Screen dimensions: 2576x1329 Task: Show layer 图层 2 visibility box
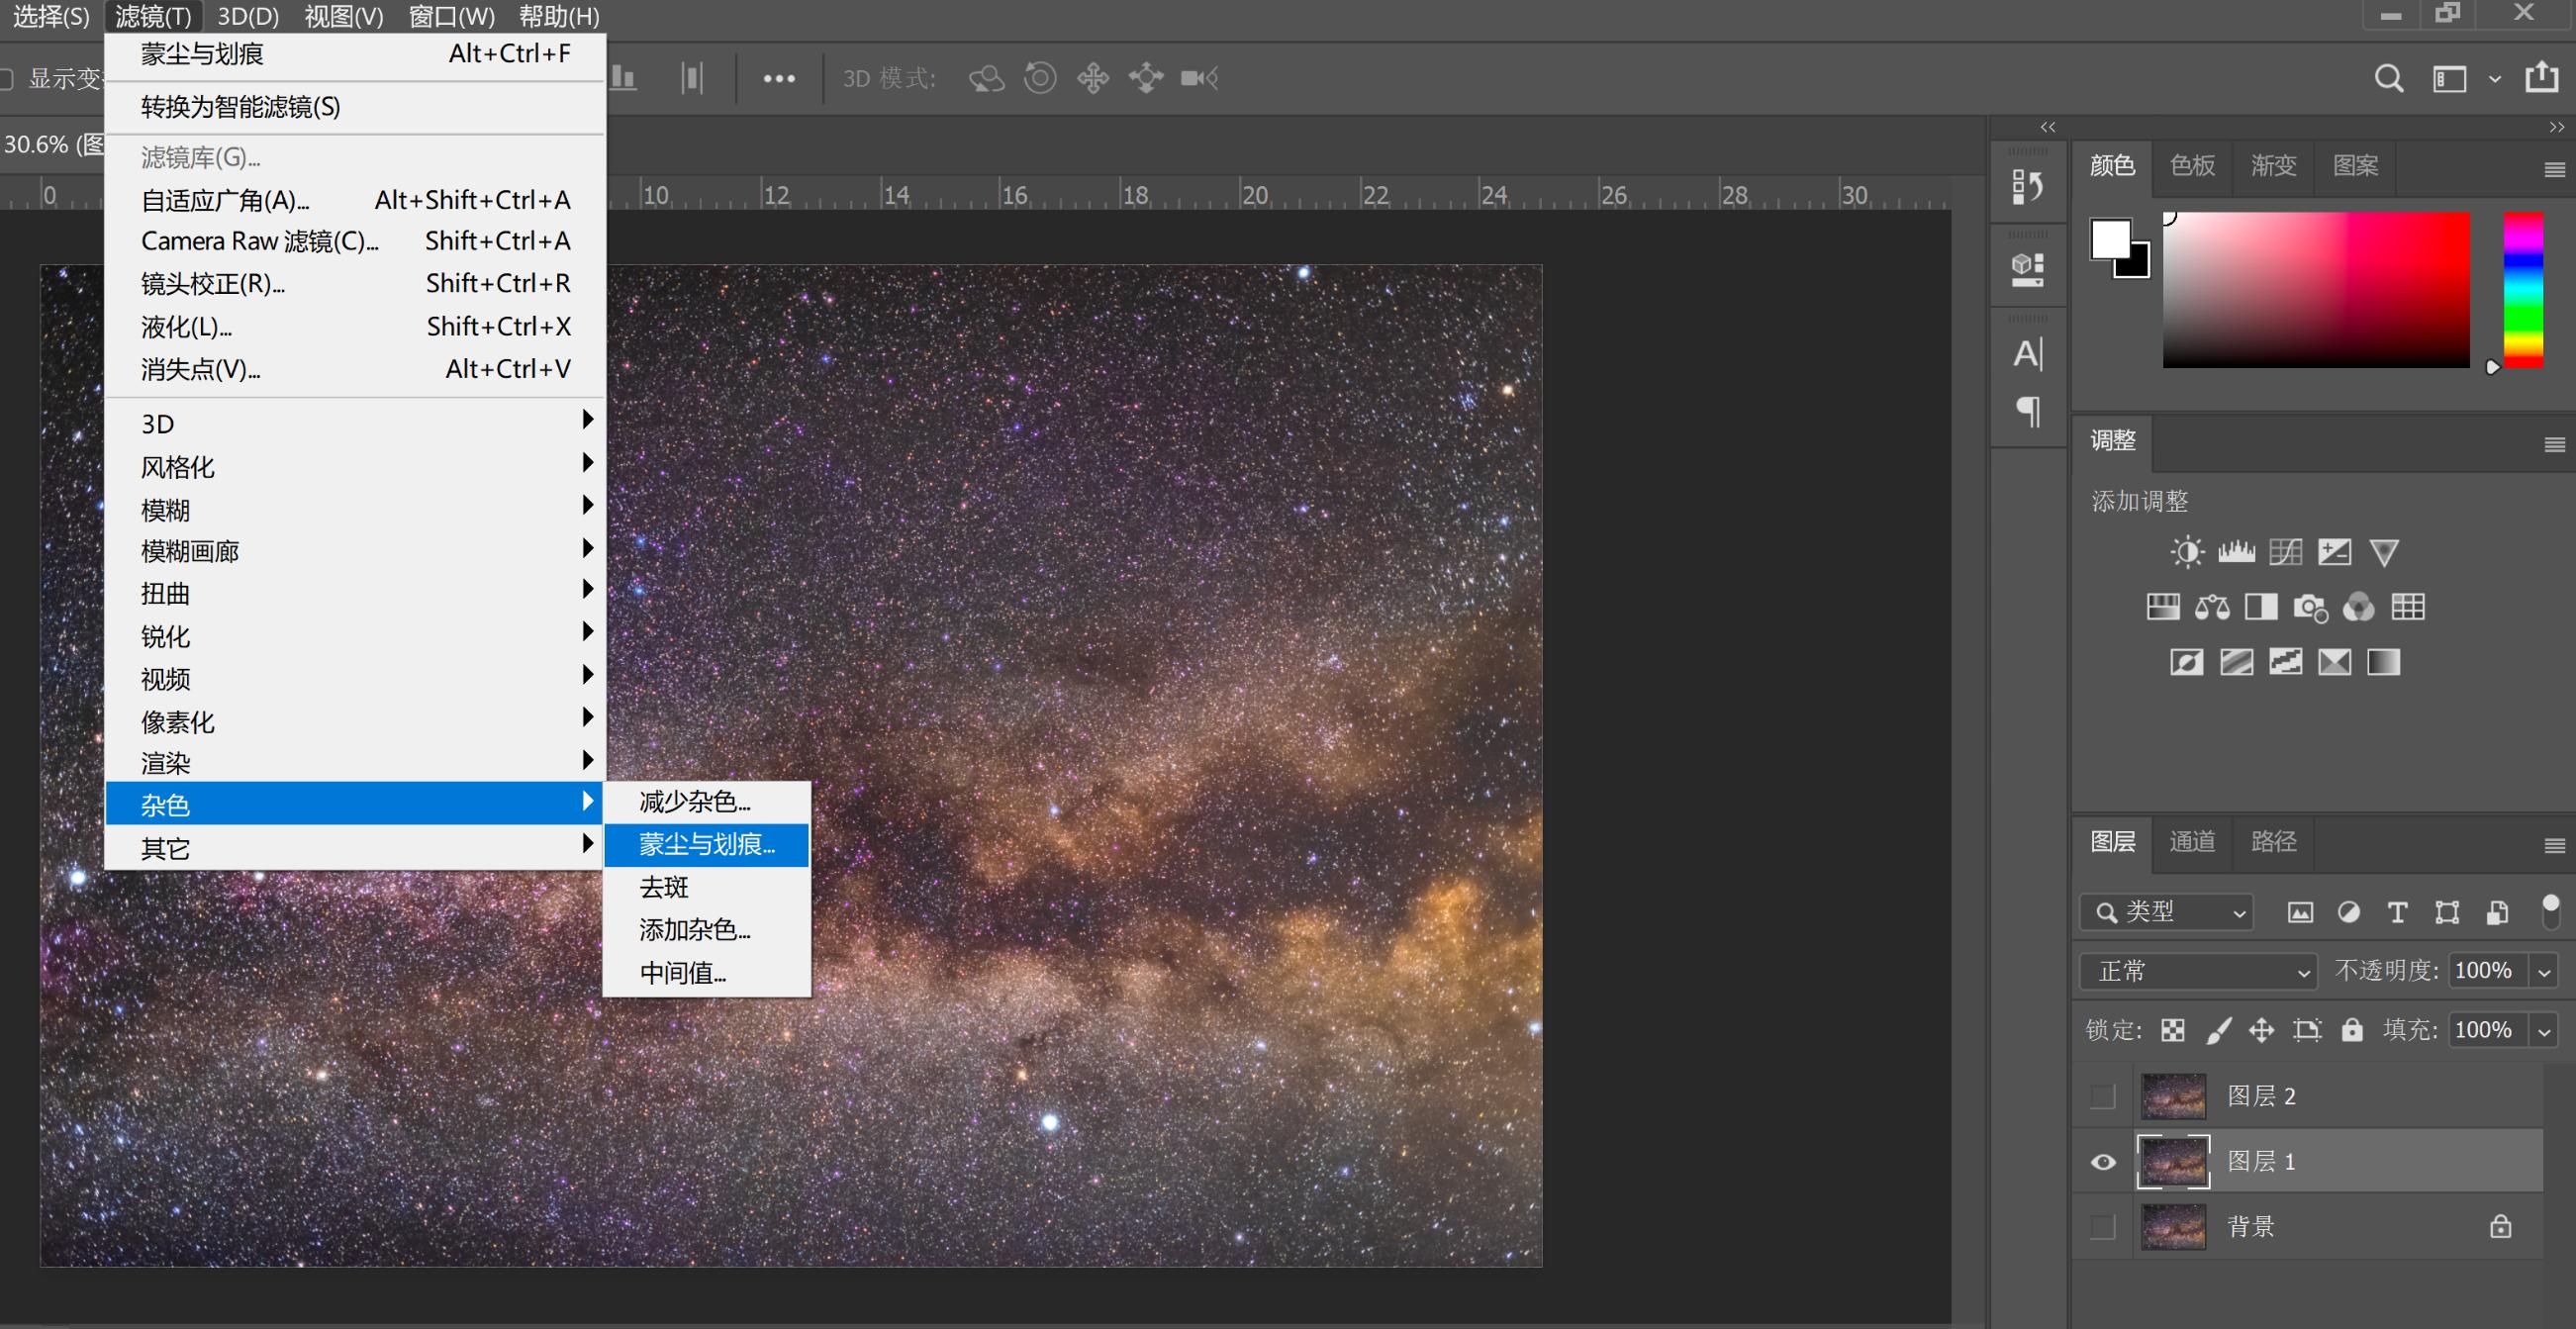pyautogui.click(x=2103, y=1096)
